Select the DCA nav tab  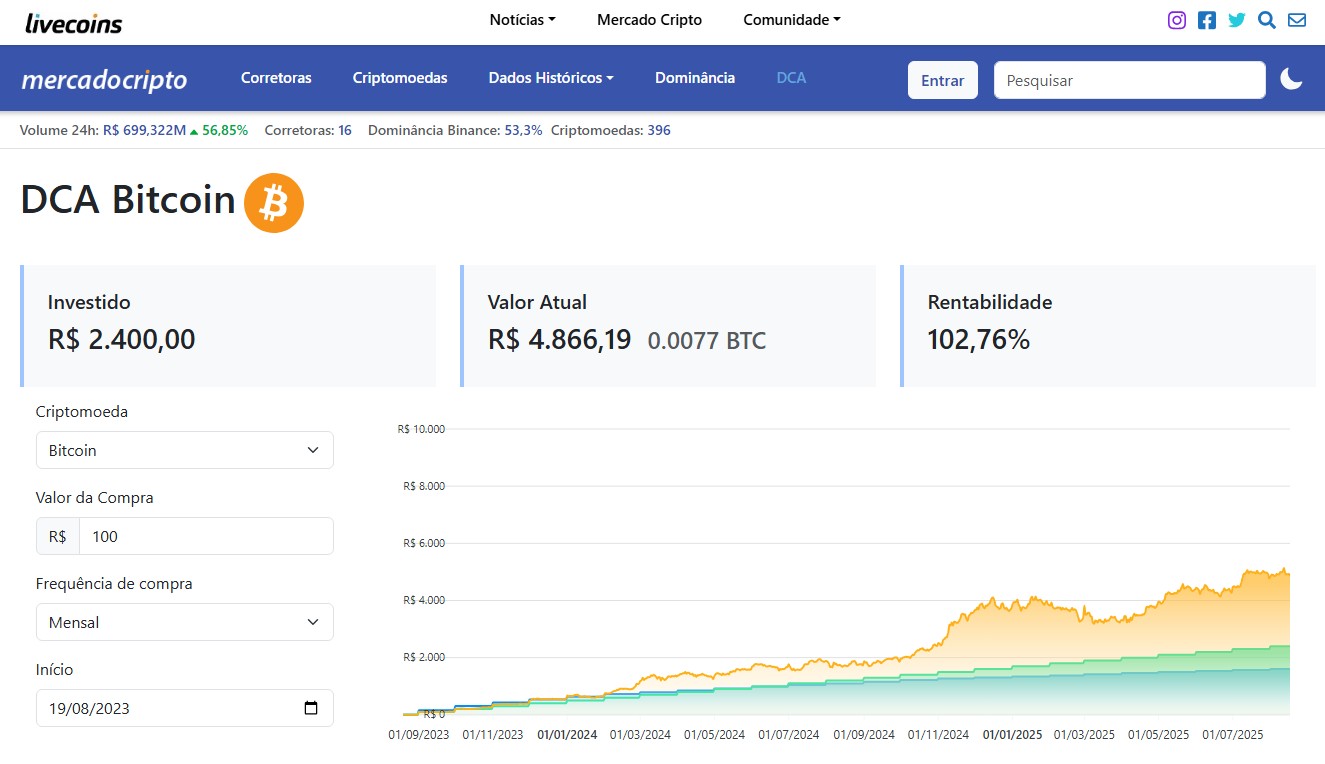point(791,78)
